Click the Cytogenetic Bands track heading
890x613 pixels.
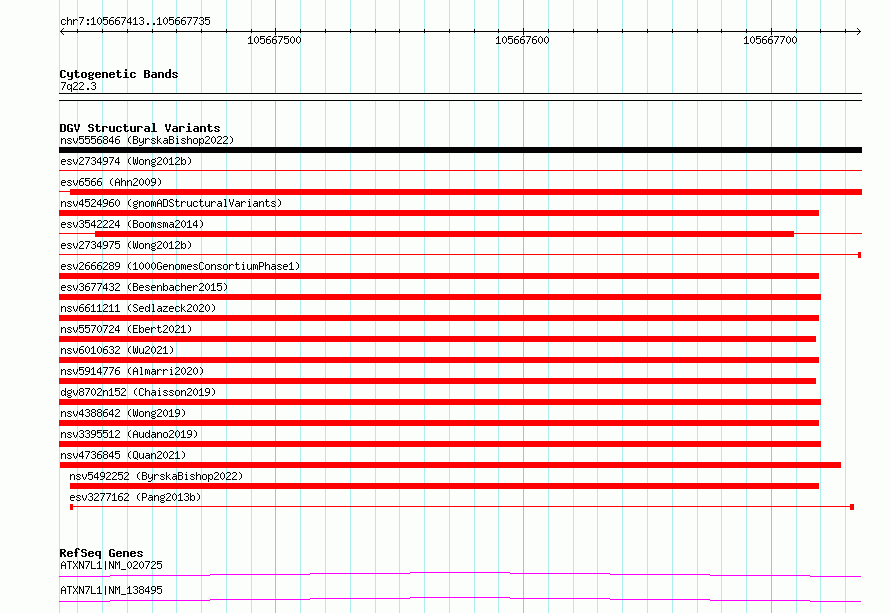[119, 74]
